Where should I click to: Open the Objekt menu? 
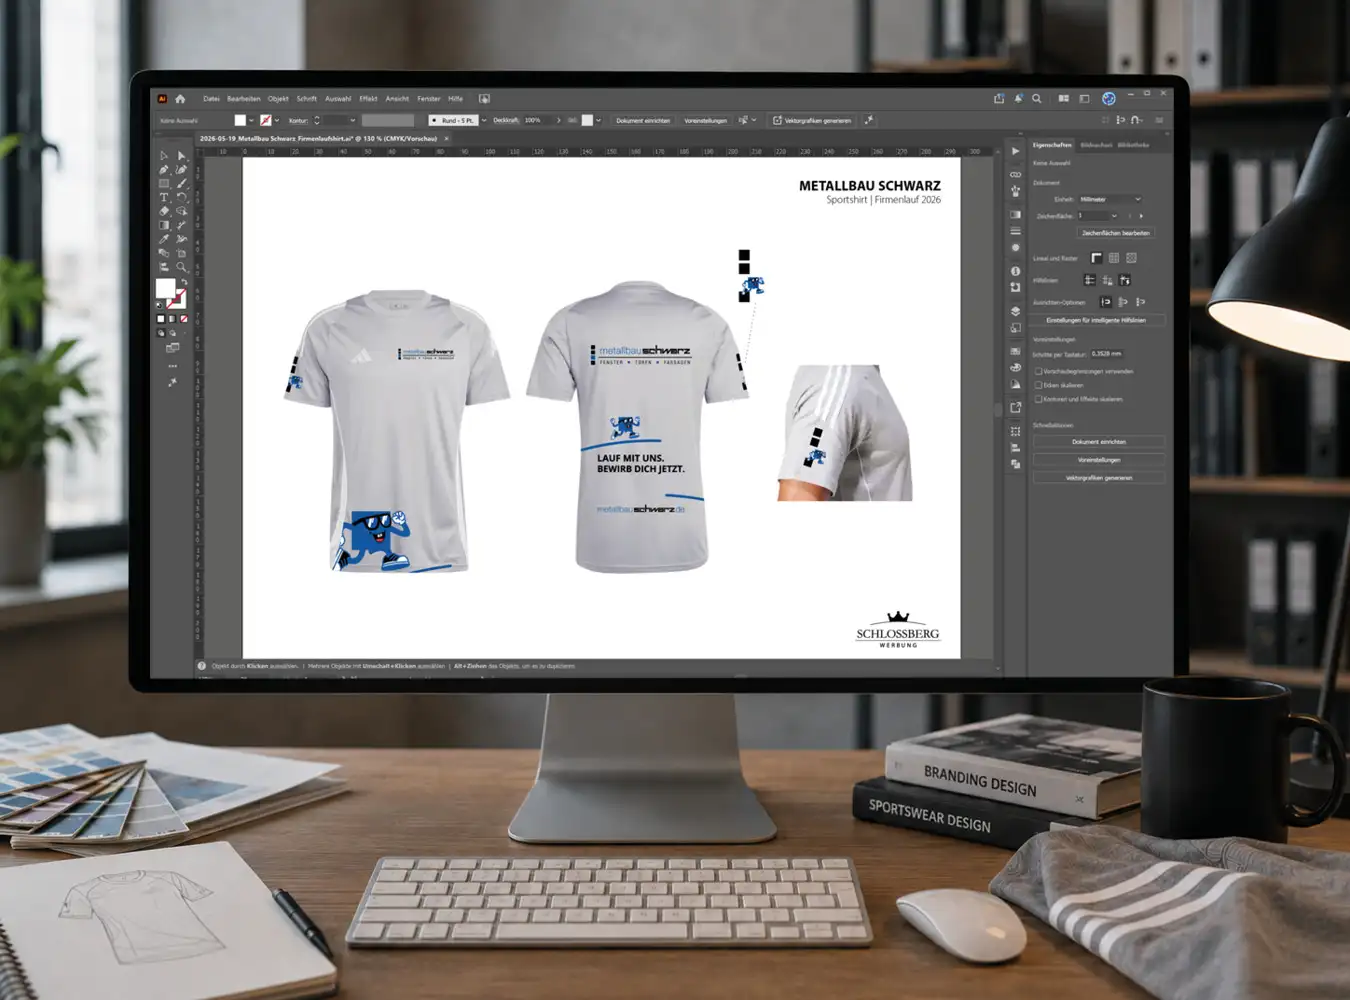278,99
